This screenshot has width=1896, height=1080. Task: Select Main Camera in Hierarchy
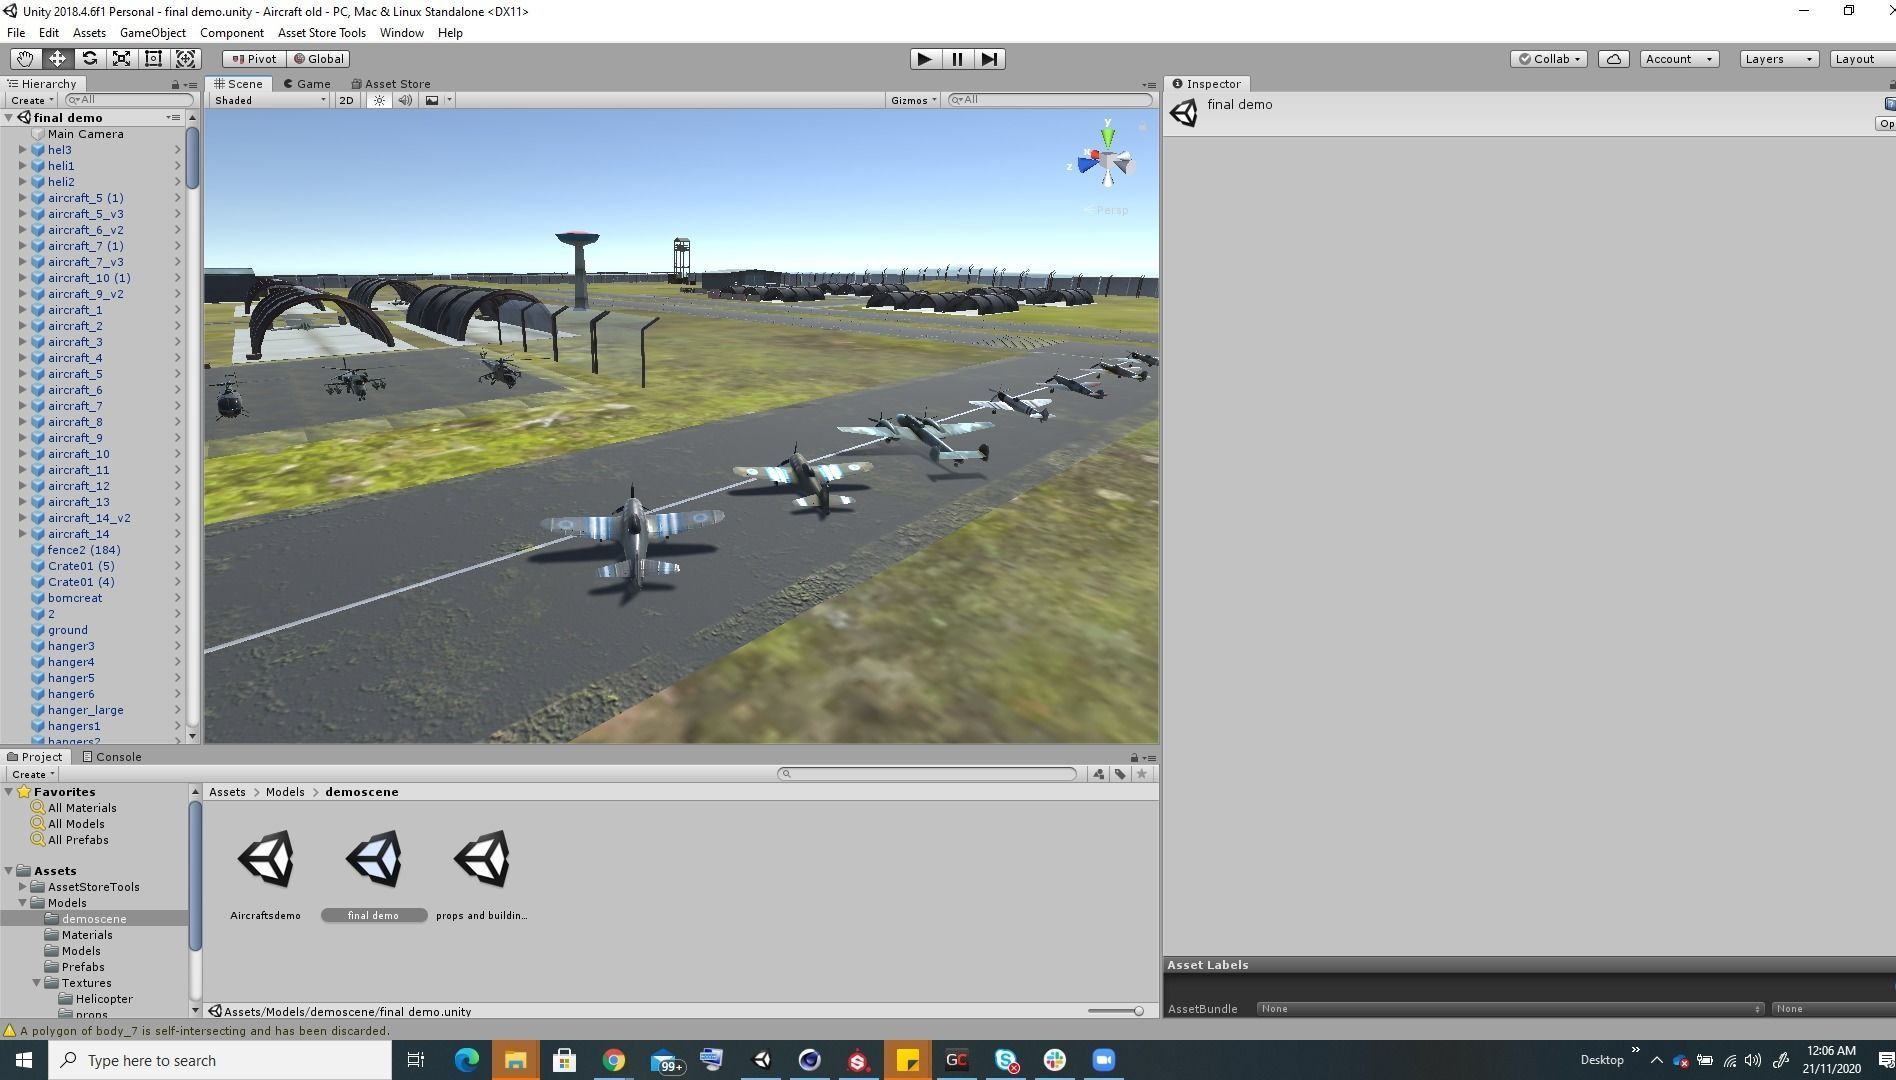coord(86,134)
